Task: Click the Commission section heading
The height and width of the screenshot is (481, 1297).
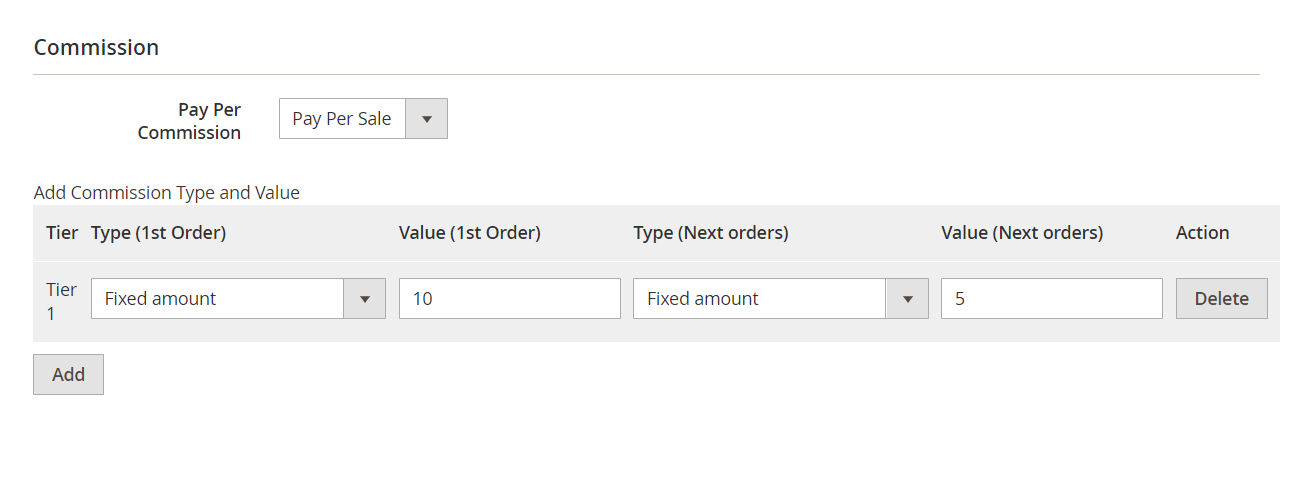Action: [96, 47]
